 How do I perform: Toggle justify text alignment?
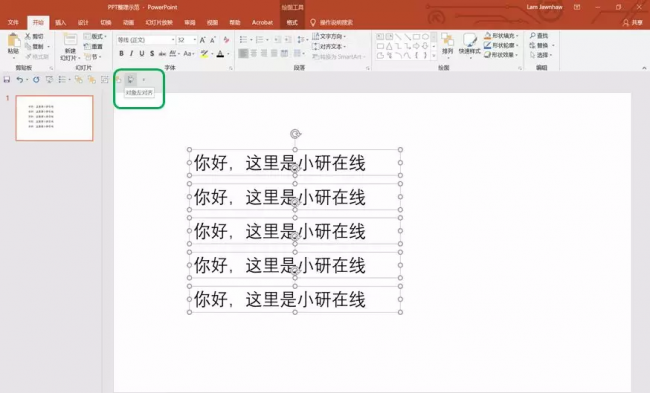pyautogui.click(x=274, y=53)
